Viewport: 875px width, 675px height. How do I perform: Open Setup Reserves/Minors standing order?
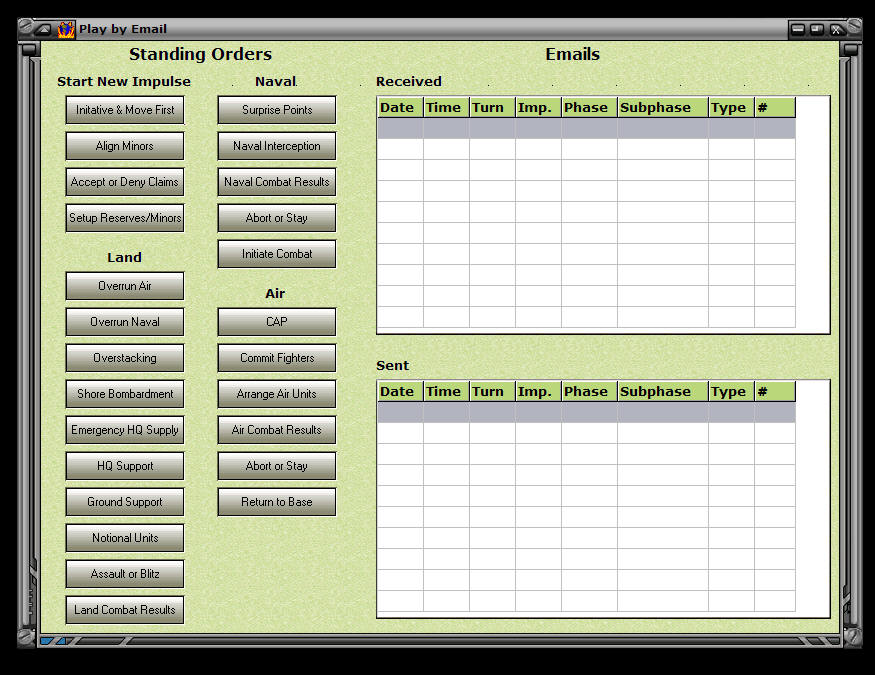click(125, 218)
